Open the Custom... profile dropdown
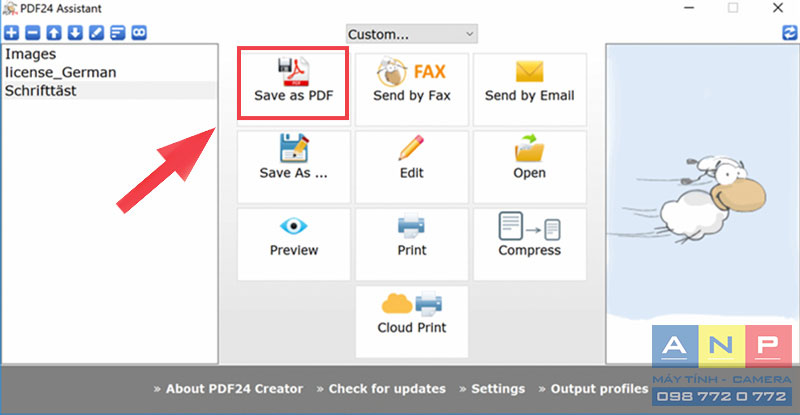 pos(412,34)
